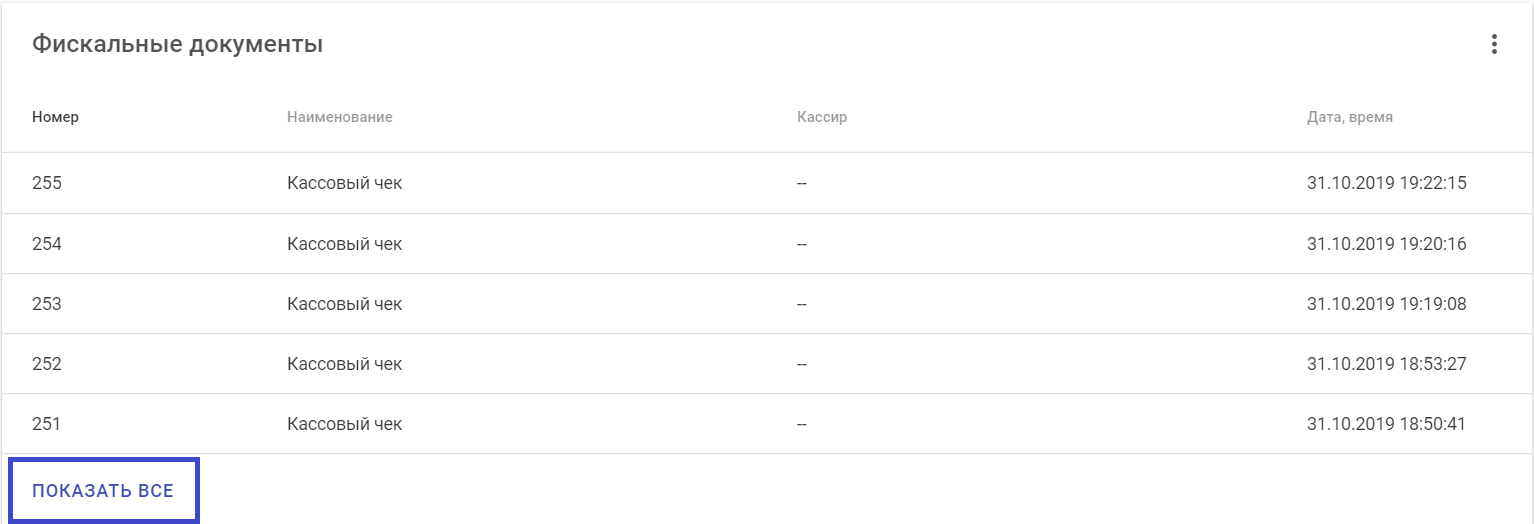Screen dimensions: 1534x524
Task: Click the Дата, время column header
Action: click(1349, 117)
